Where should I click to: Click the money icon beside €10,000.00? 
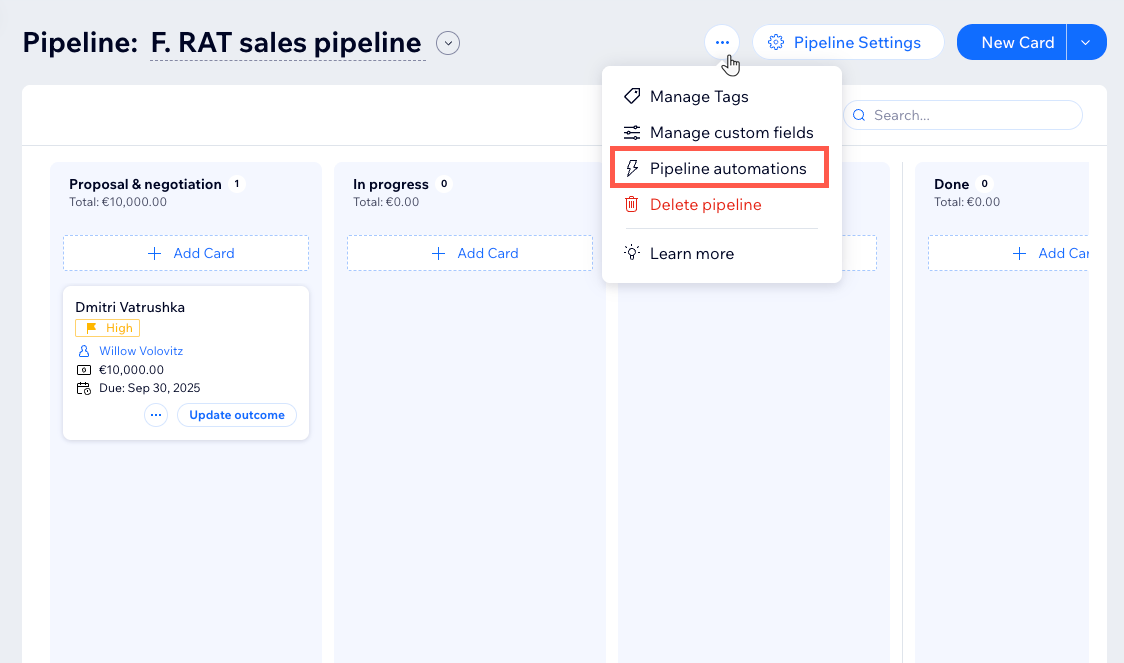84,370
